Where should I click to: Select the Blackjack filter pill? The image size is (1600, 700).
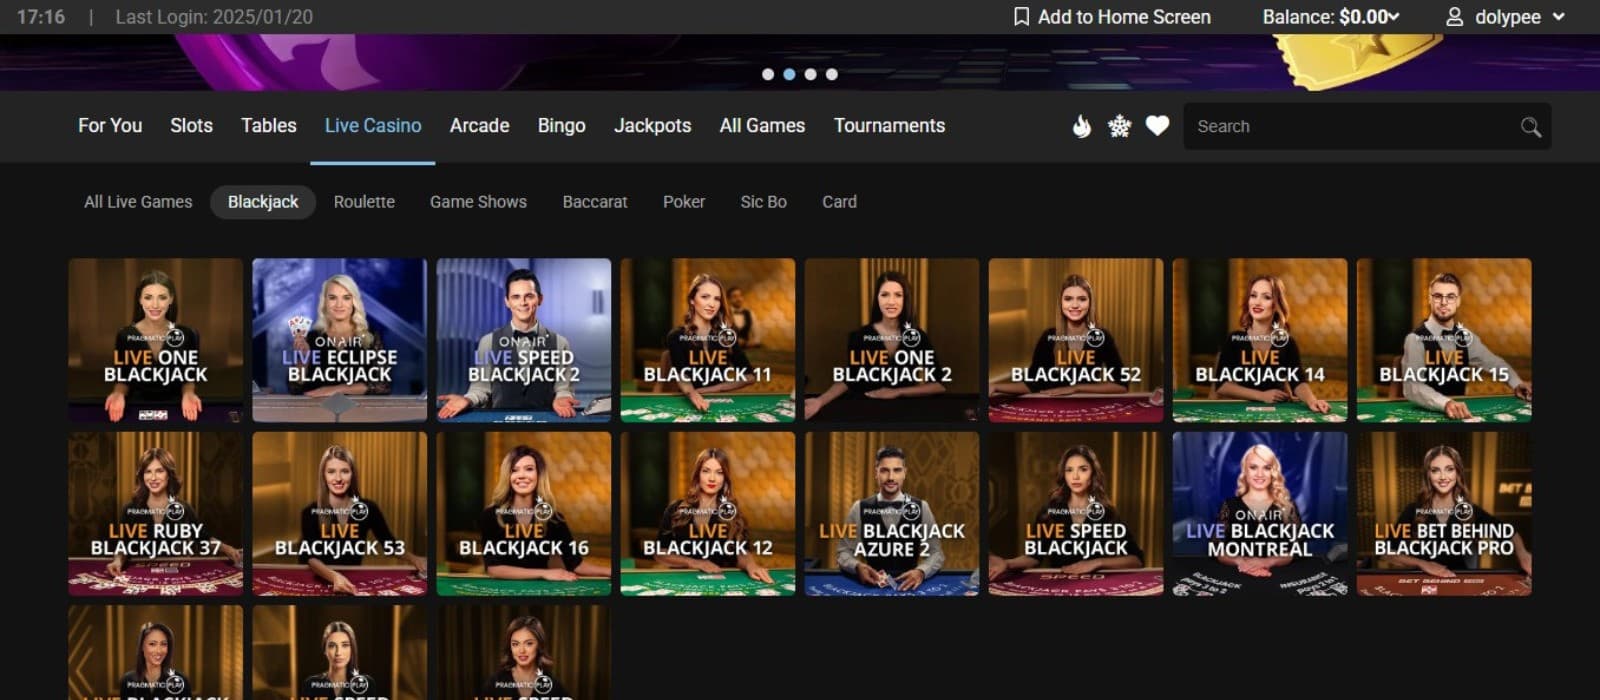pos(263,202)
